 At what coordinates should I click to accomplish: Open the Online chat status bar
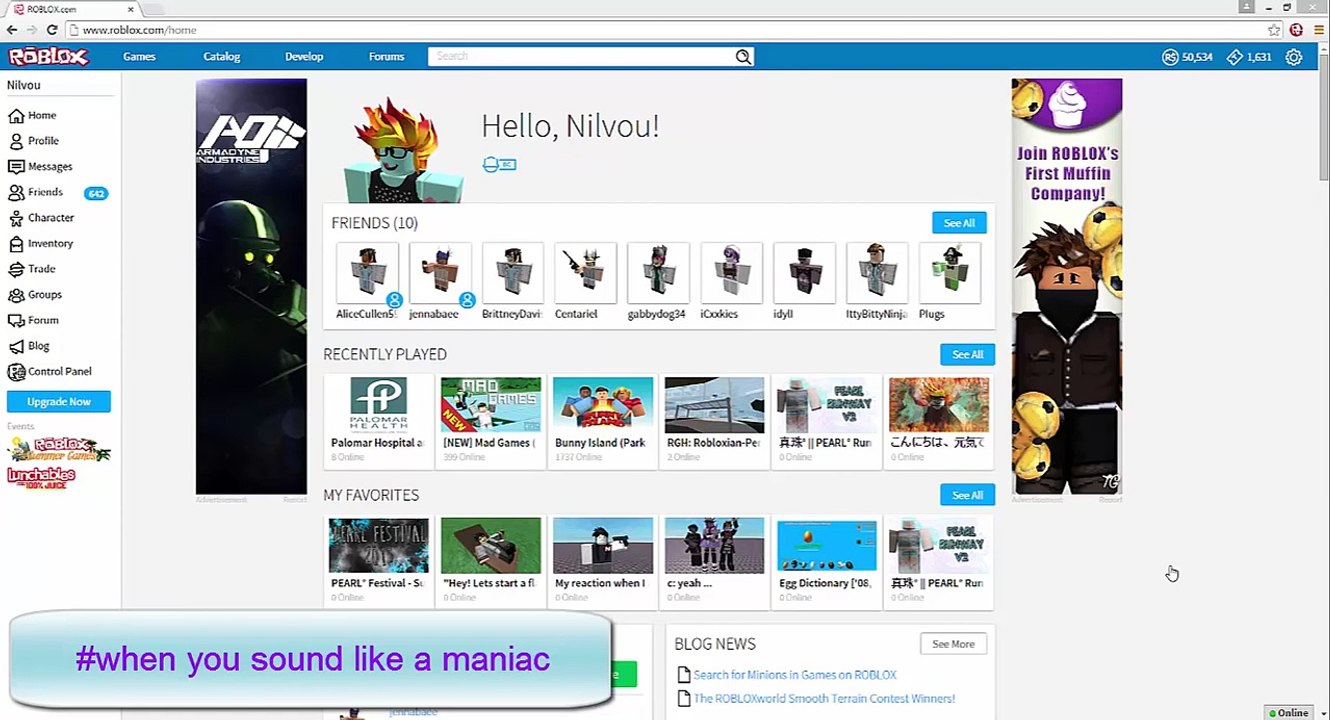1291,713
